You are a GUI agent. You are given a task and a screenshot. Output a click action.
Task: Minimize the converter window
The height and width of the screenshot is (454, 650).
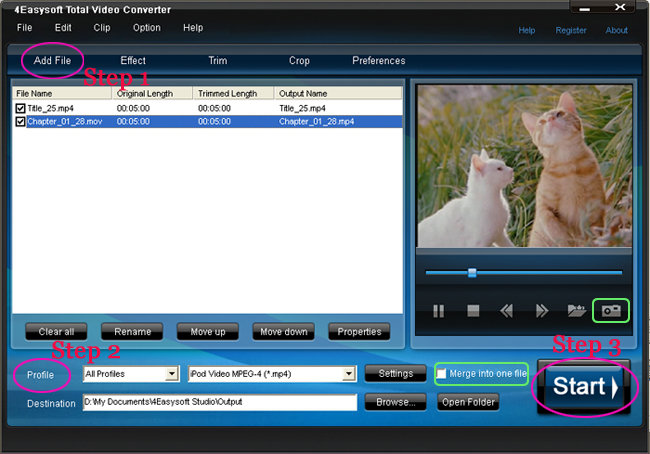585,9
